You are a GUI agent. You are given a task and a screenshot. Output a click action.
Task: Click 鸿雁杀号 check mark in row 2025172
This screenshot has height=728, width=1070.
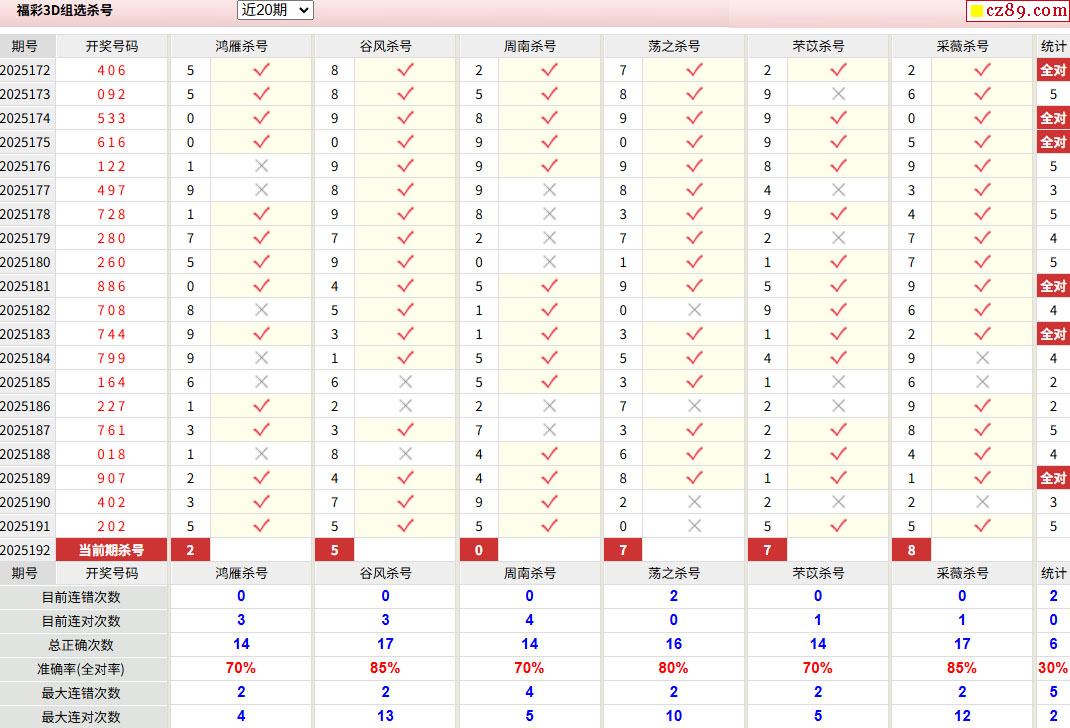261,70
